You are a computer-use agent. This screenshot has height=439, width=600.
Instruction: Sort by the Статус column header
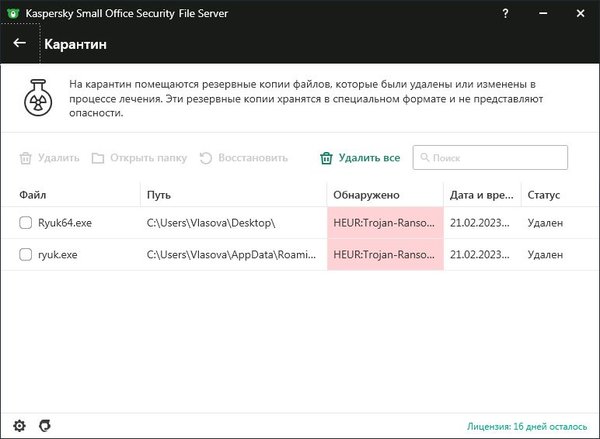[543, 194]
